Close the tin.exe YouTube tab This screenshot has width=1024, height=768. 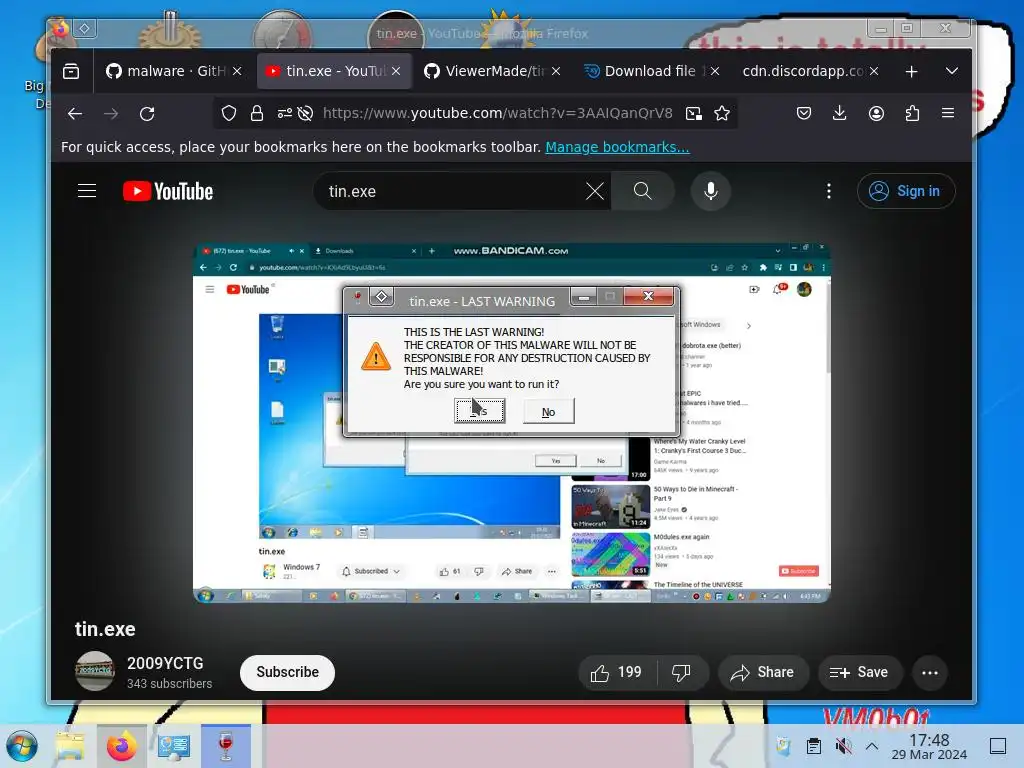(x=396, y=71)
